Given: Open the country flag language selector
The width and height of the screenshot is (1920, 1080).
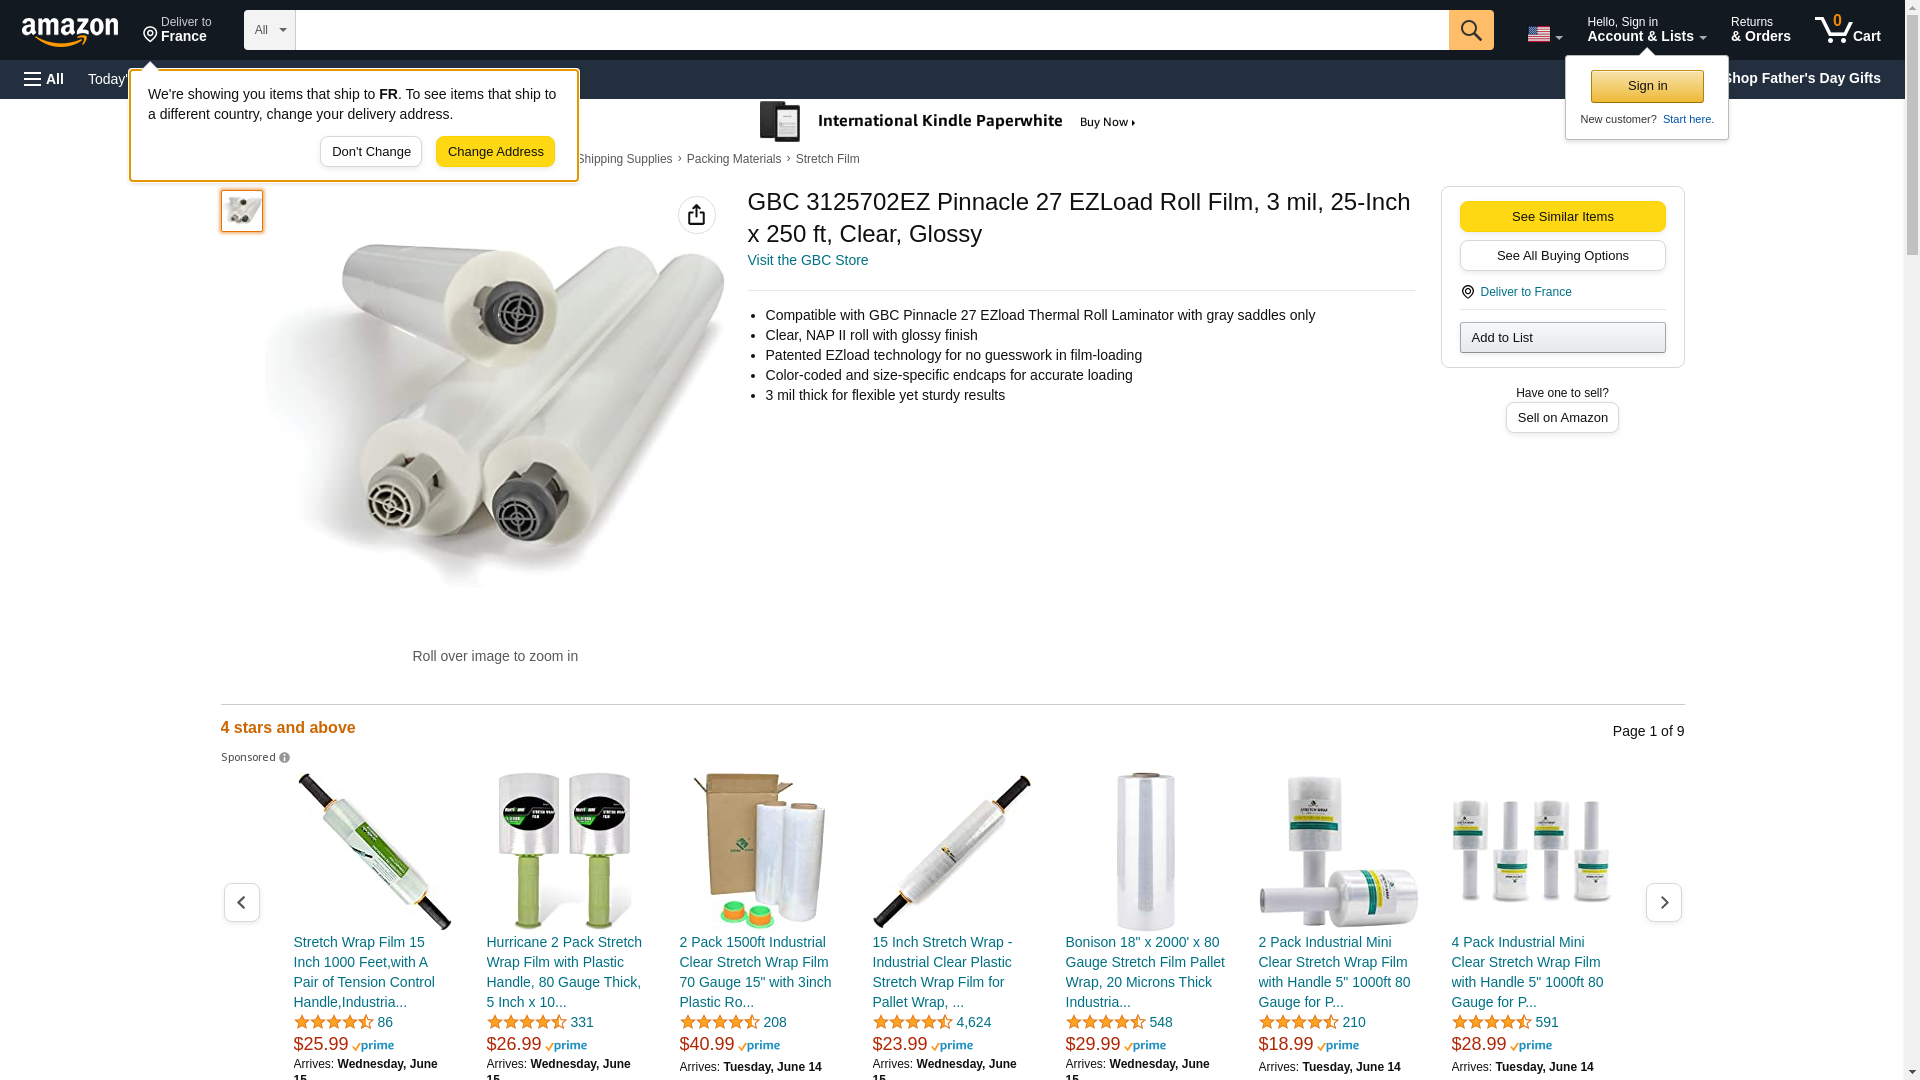Looking at the screenshot, I should click(x=1544, y=34).
